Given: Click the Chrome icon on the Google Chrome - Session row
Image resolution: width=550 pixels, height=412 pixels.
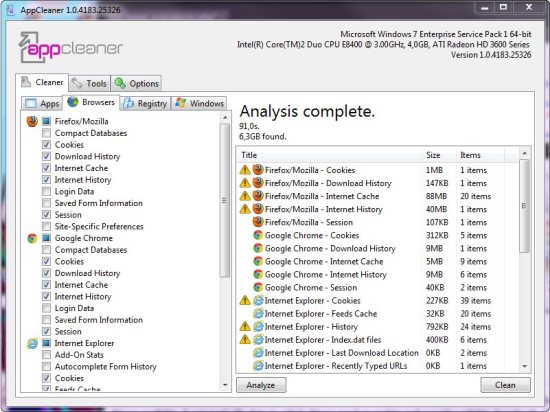Looking at the screenshot, I should tap(258, 288).
